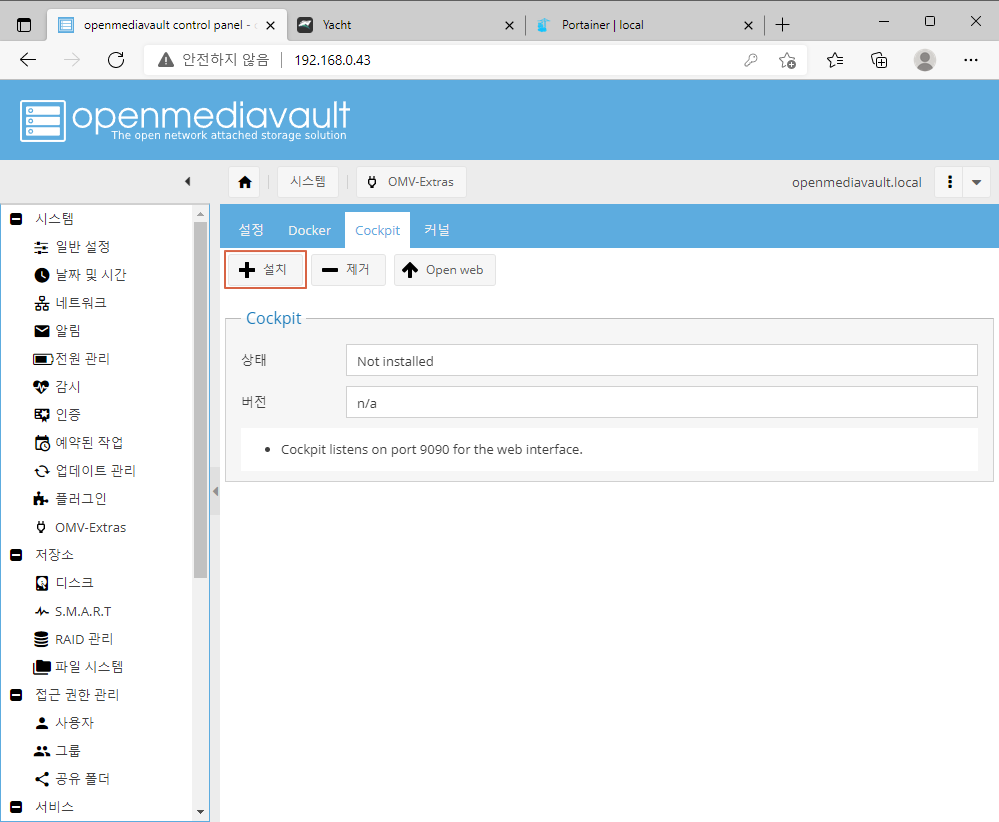999x822 pixels.
Task: Select the Cockpit tab
Action: coord(377,230)
